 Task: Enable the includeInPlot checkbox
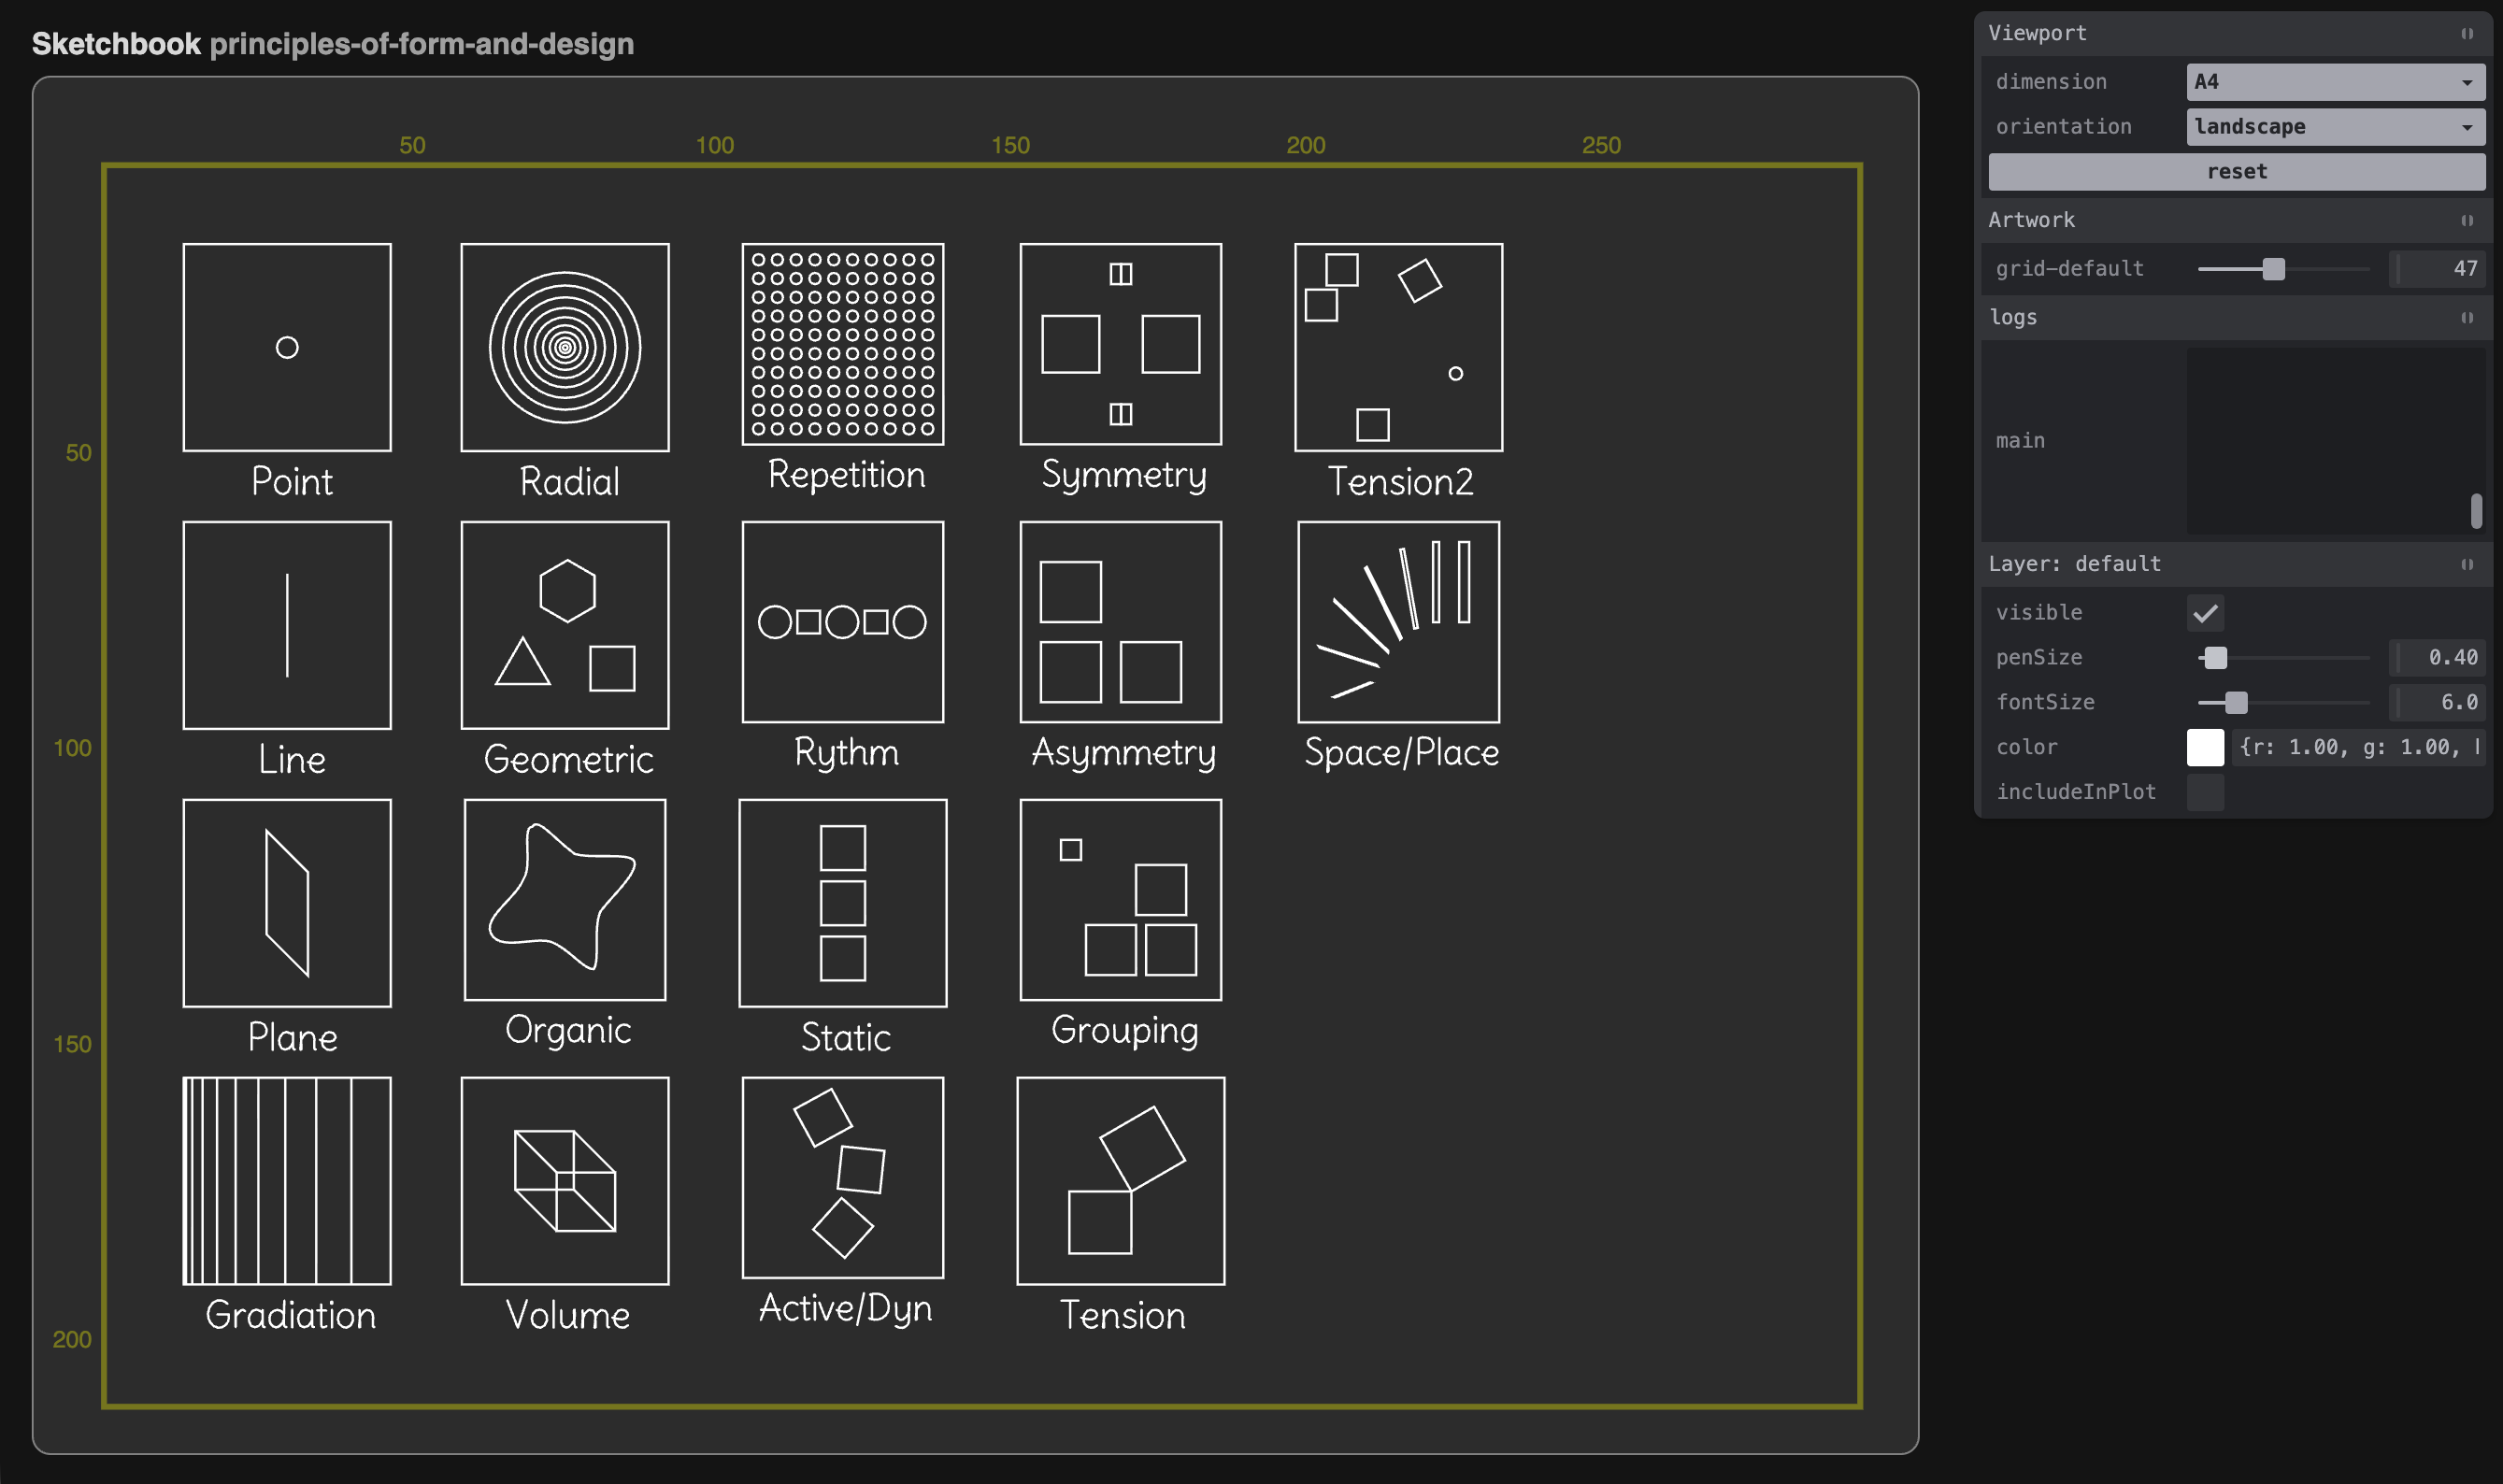2204,792
